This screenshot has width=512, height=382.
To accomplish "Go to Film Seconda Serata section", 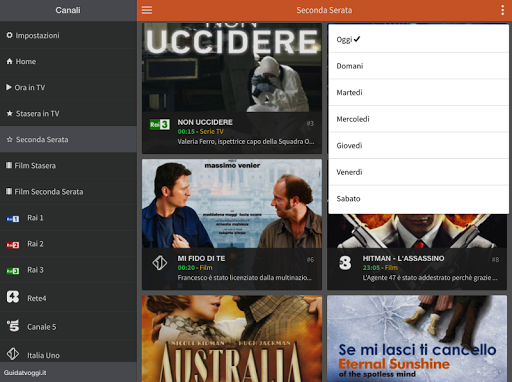I will coord(68,191).
